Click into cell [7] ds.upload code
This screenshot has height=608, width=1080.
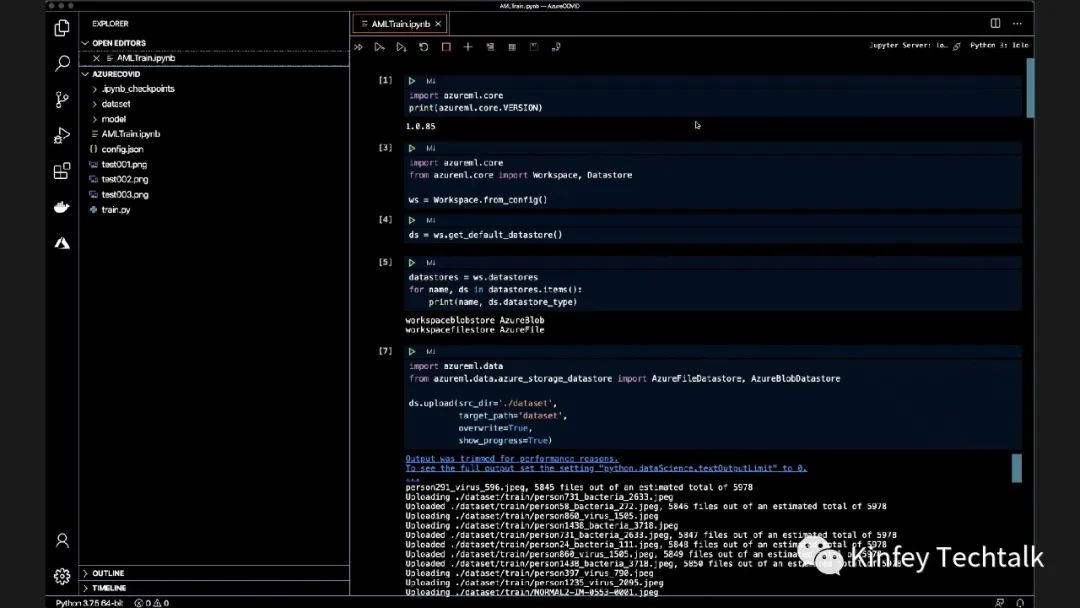click(712, 403)
